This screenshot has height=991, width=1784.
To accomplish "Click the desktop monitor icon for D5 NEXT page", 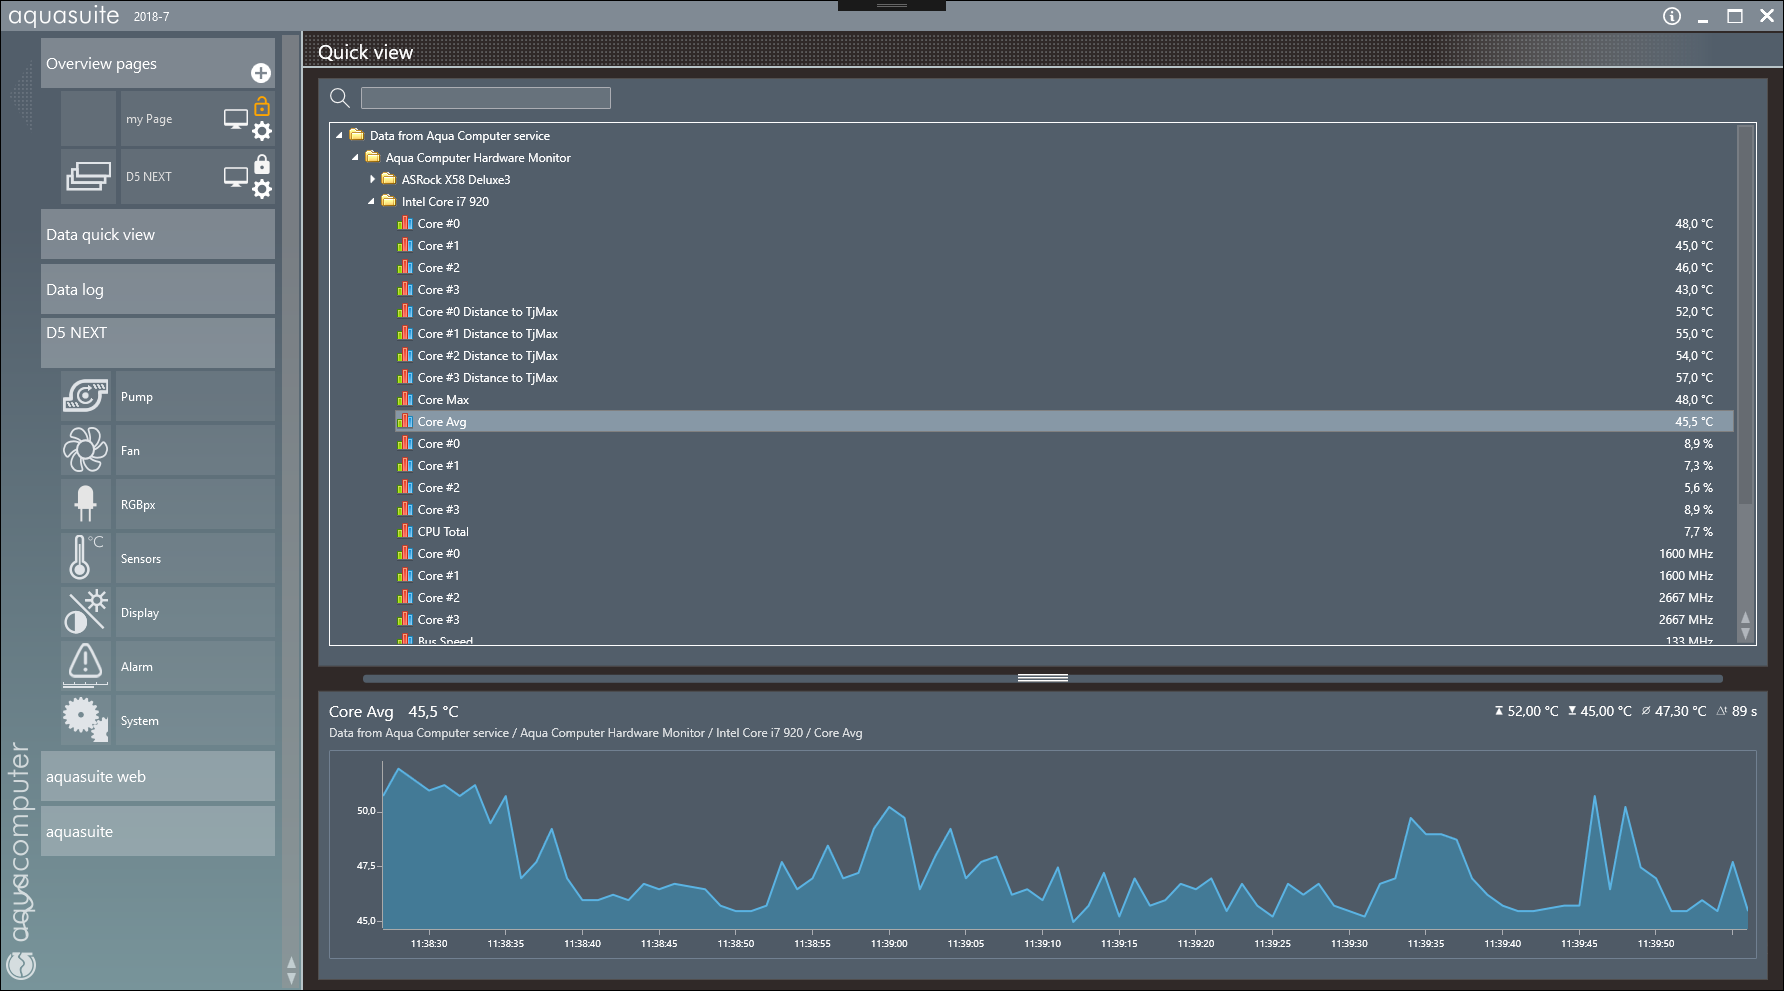I will click(236, 177).
